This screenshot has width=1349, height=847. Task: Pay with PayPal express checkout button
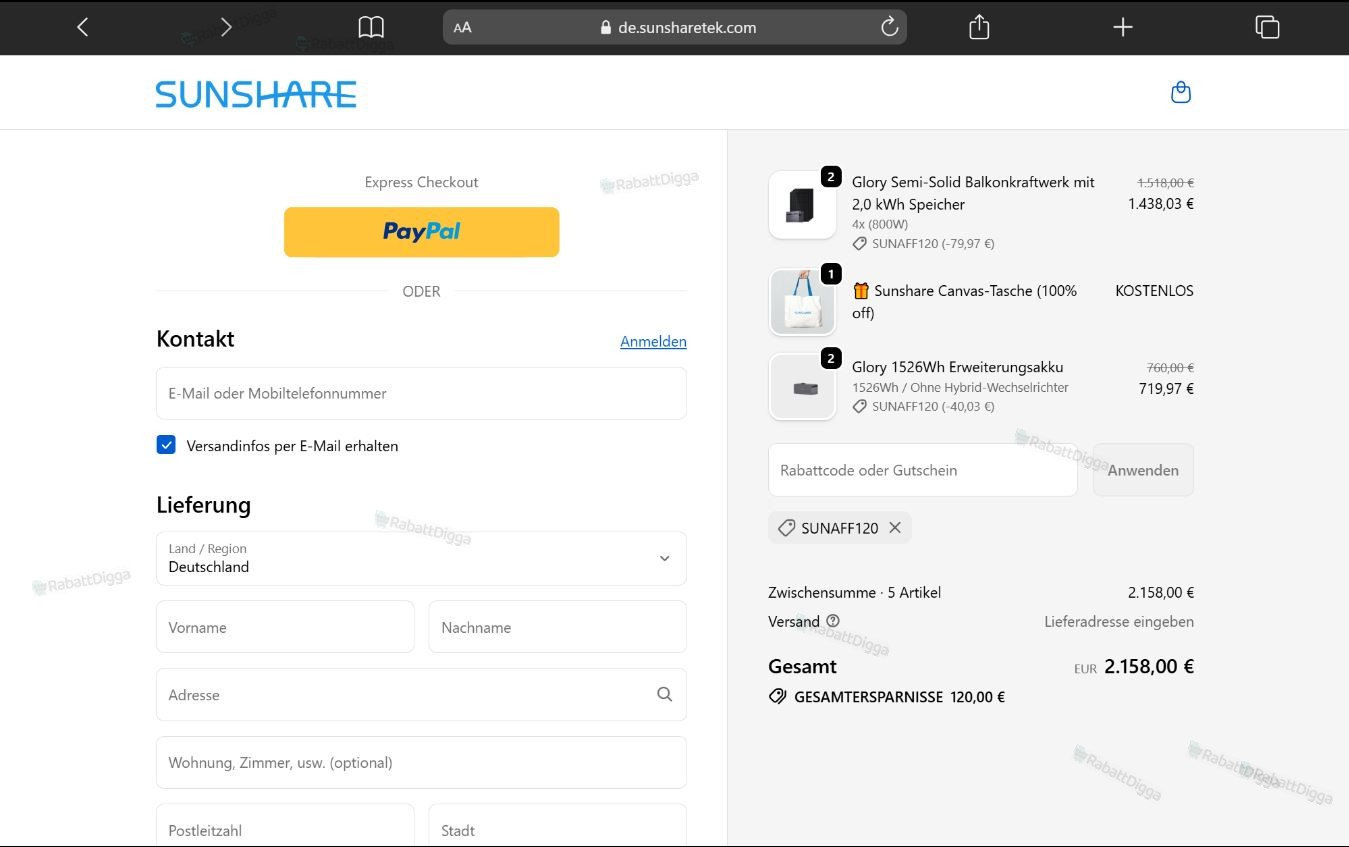tap(421, 232)
